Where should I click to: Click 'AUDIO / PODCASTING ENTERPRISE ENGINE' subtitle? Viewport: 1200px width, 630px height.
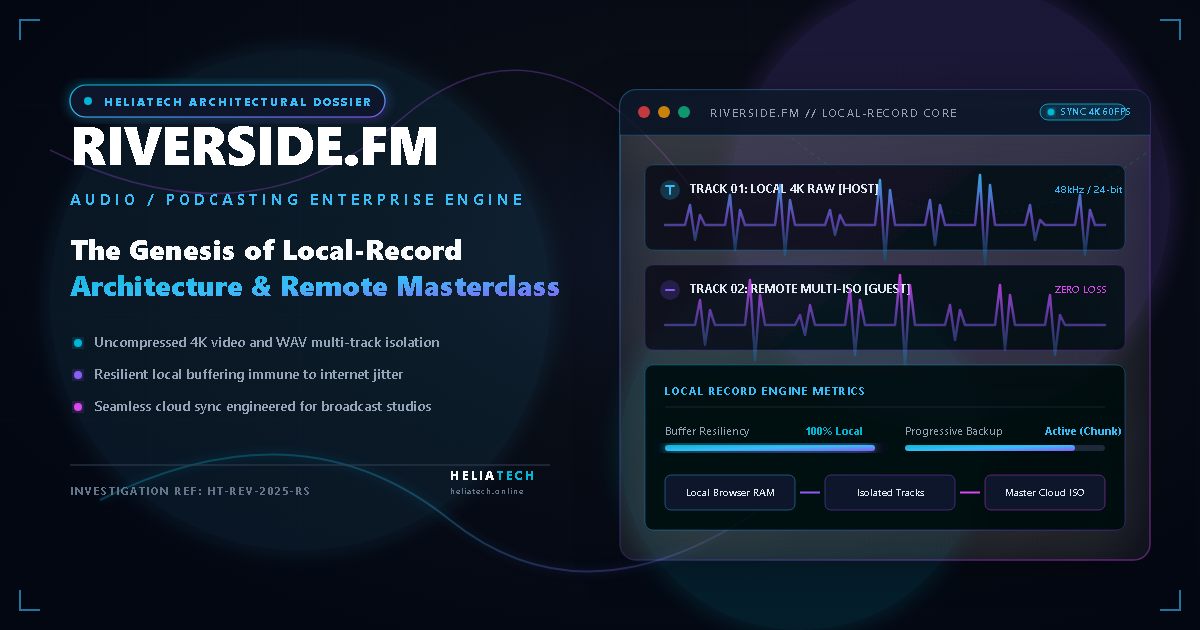(297, 199)
